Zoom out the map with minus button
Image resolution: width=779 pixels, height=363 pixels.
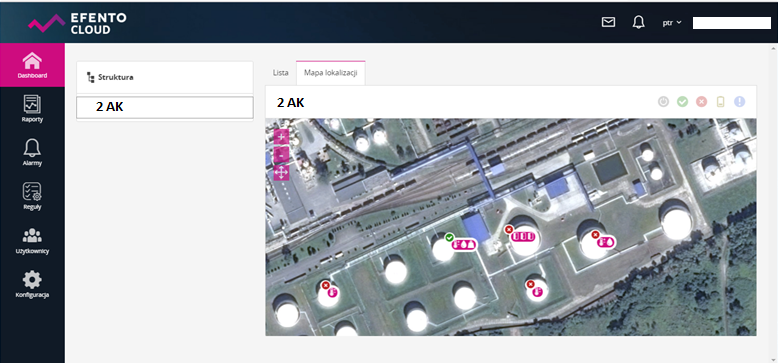click(282, 155)
